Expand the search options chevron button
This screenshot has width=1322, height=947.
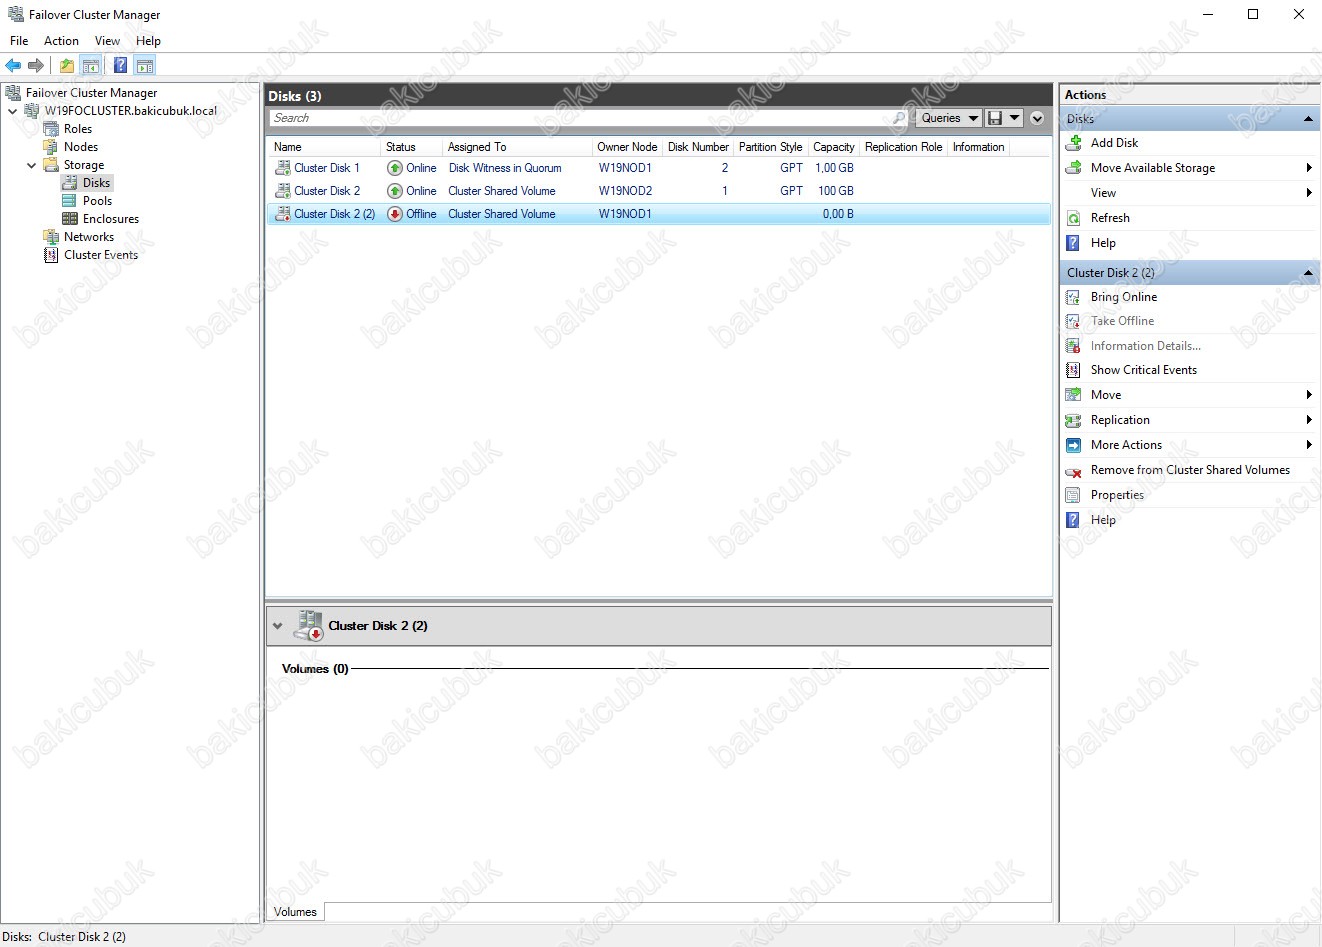1037,118
